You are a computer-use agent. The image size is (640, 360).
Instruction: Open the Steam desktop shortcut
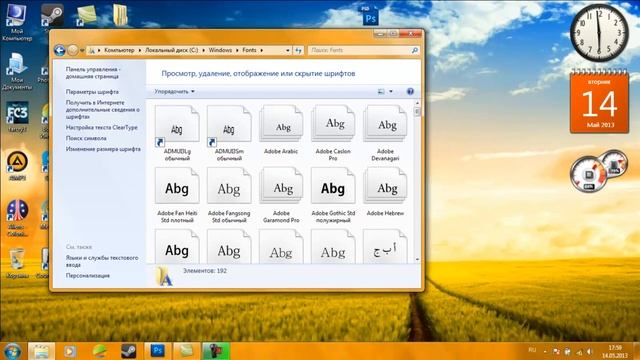pos(52,16)
